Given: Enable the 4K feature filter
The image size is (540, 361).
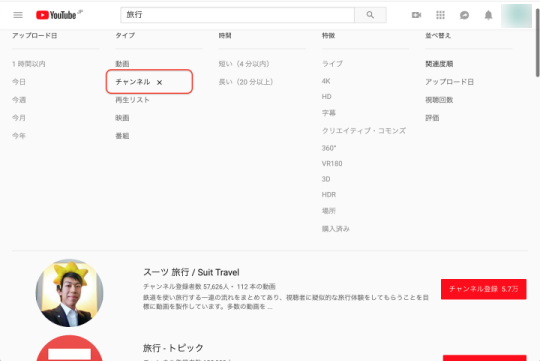Looking at the screenshot, I should point(326,81).
